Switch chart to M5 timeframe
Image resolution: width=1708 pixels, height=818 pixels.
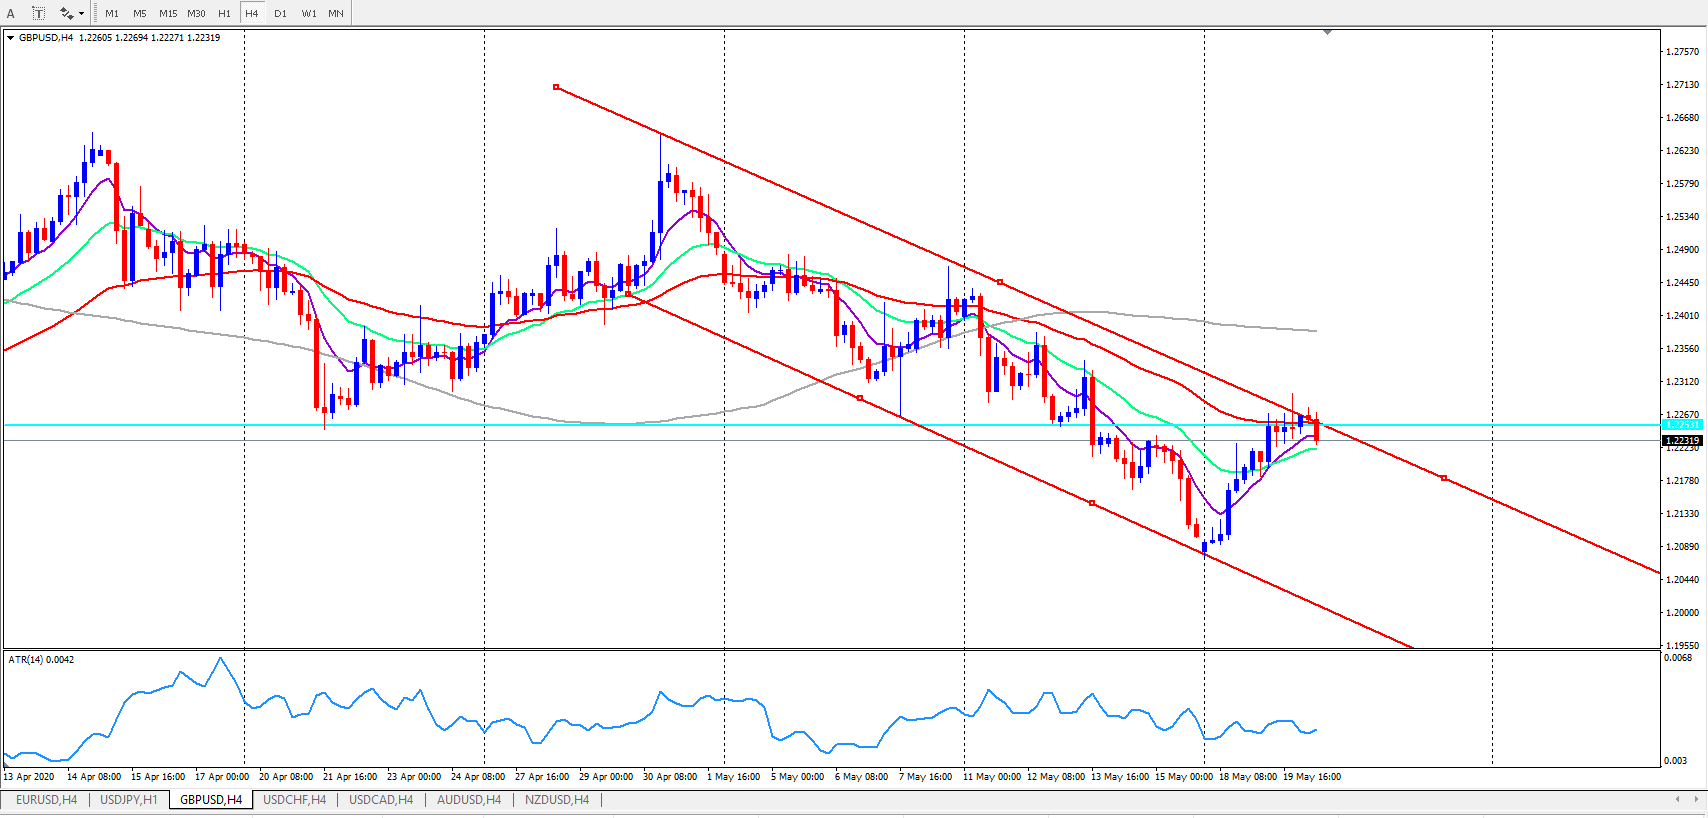[139, 13]
